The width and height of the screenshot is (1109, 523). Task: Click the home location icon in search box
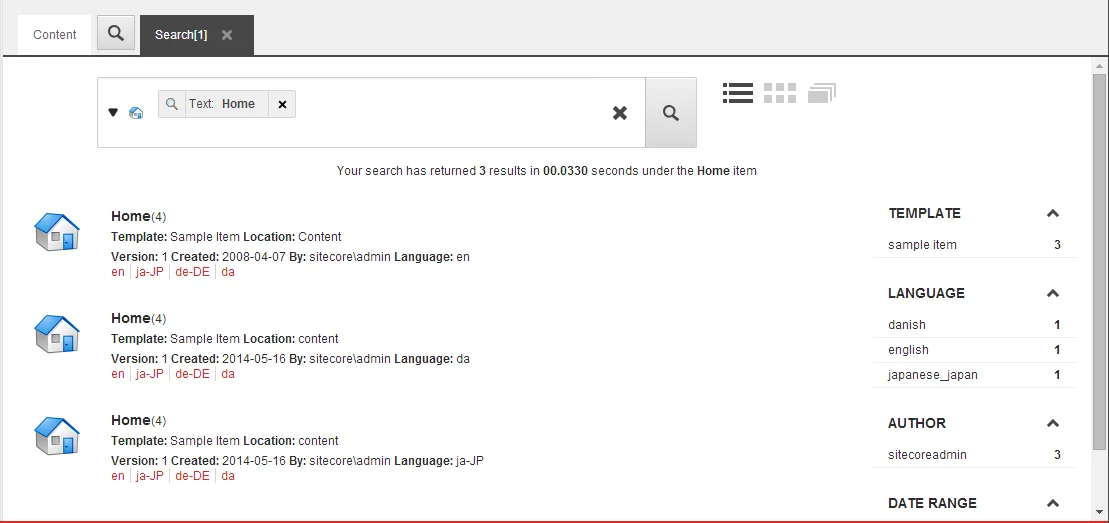136,113
